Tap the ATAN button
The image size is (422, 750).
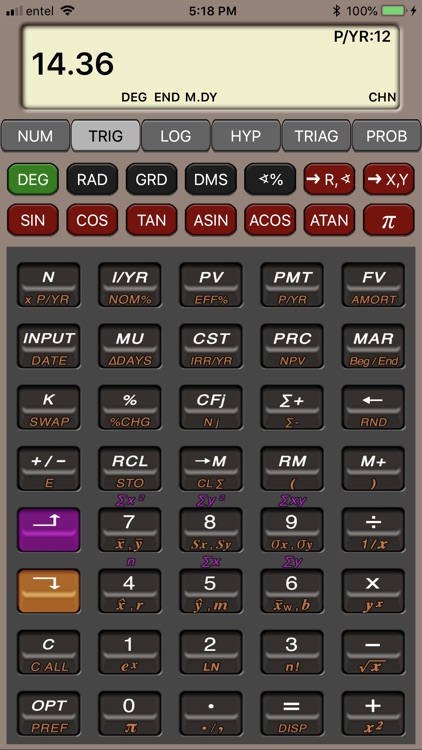tap(329, 220)
